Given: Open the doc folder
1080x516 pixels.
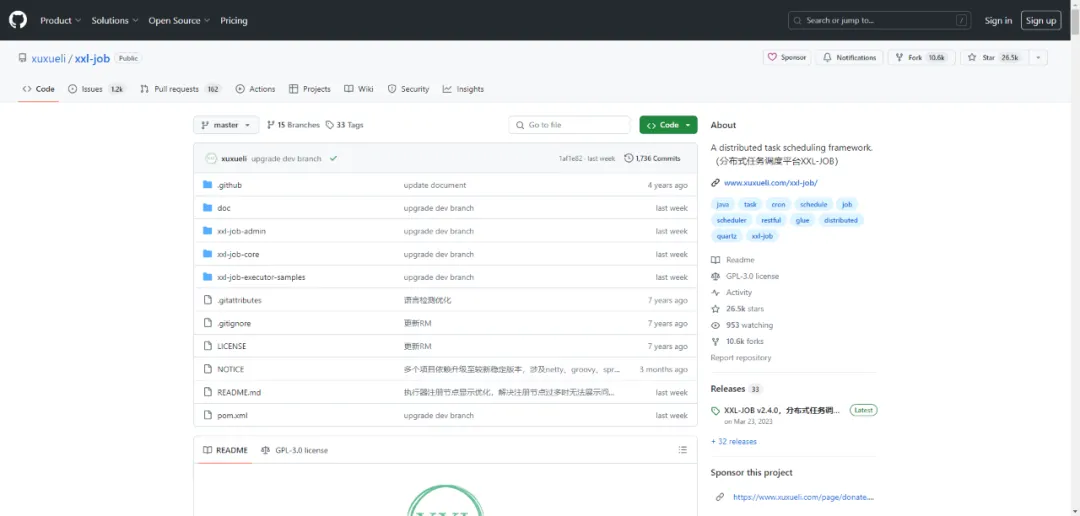Looking at the screenshot, I should (x=224, y=208).
